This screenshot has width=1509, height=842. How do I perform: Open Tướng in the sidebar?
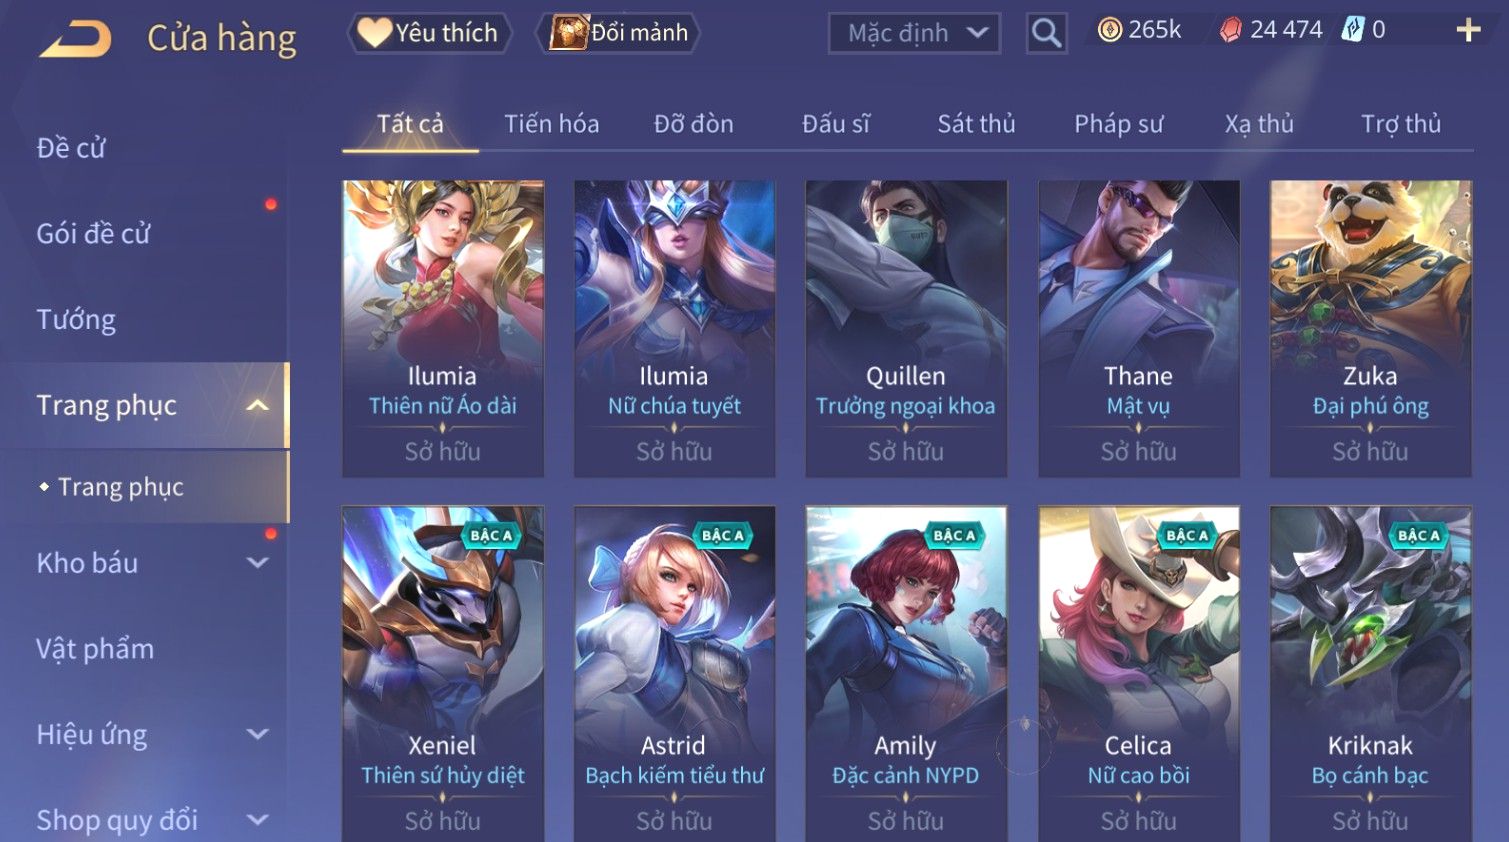coord(76,320)
